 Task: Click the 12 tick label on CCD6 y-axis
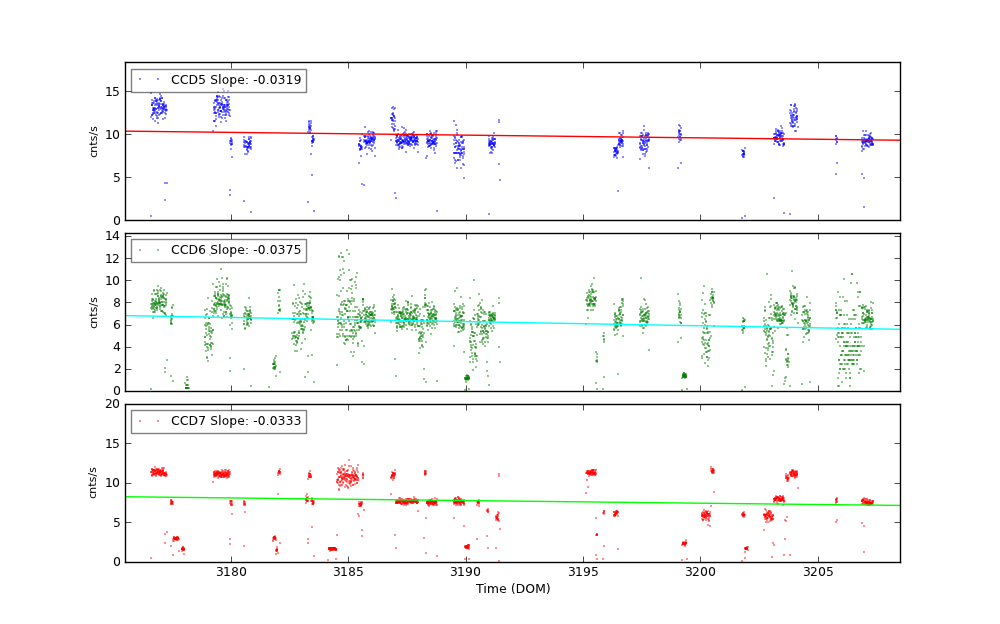pyautogui.click(x=112, y=258)
